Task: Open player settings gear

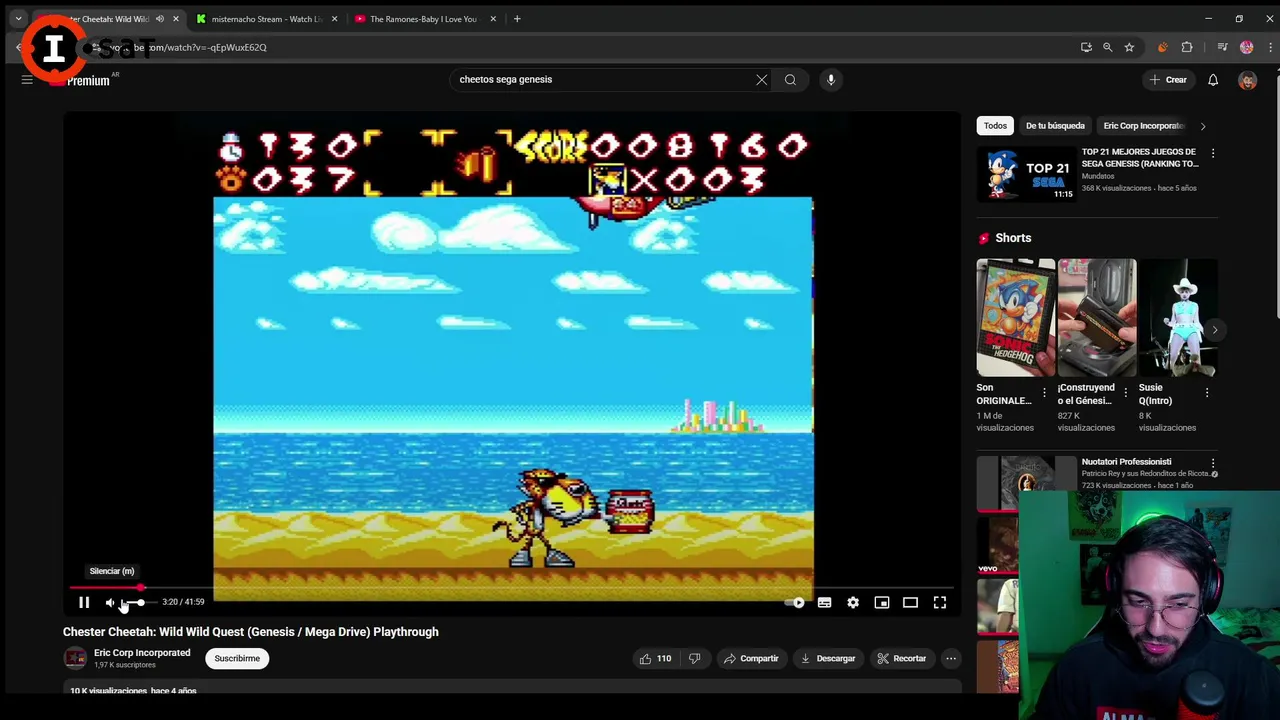Action: tap(853, 602)
